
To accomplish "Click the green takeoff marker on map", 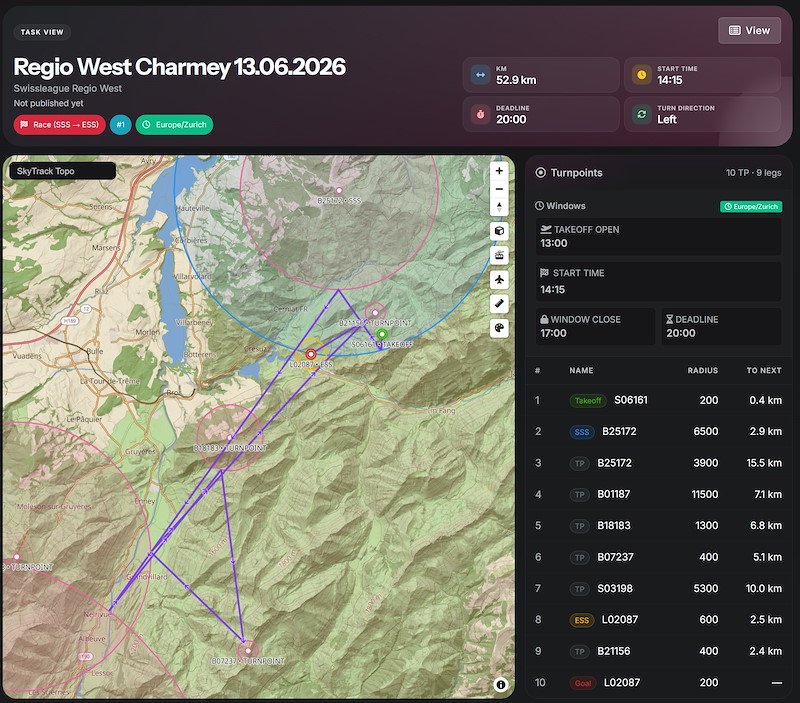I will click(x=382, y=334).
